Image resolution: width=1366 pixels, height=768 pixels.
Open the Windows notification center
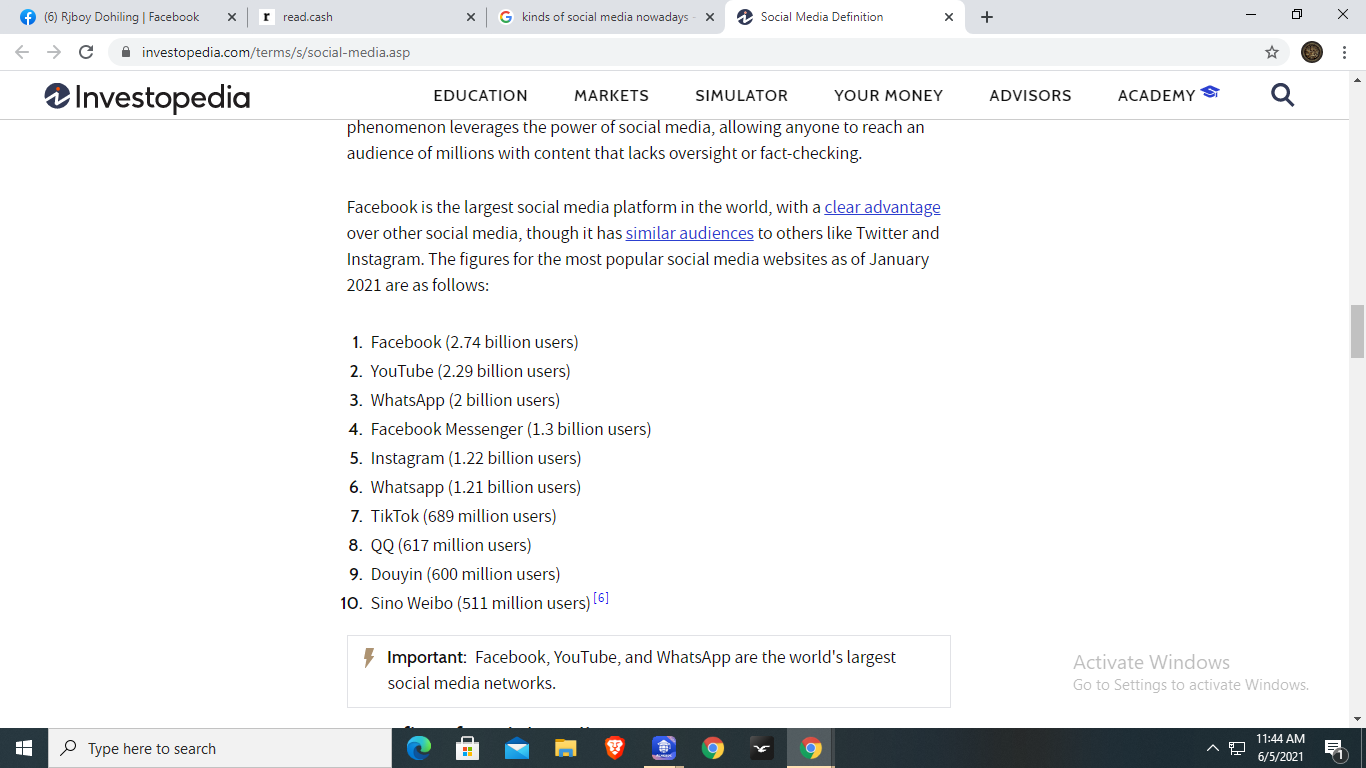click(x=1334, y=748)
